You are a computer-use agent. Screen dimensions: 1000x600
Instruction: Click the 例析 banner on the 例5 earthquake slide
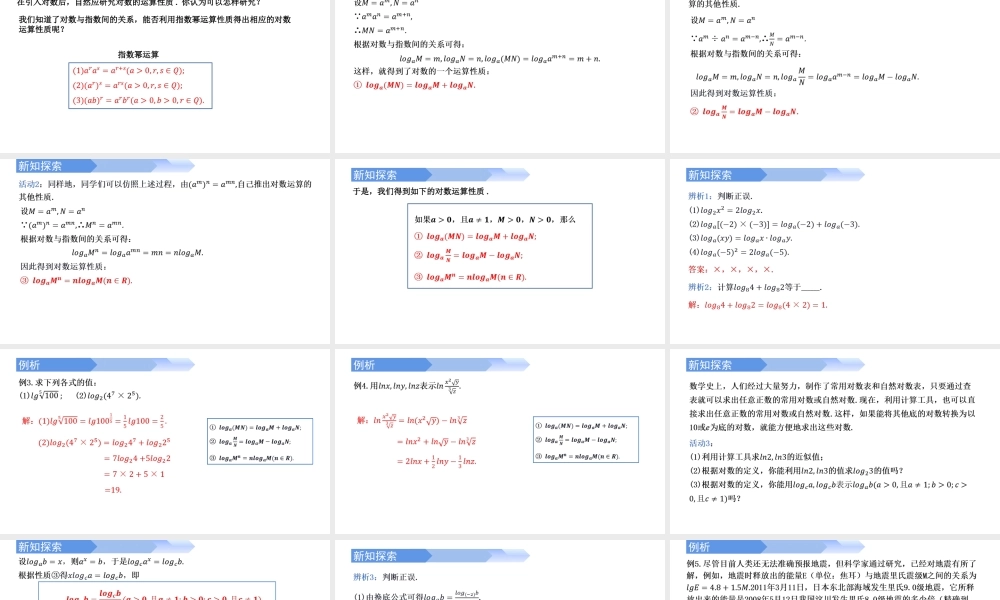(697, 545)
